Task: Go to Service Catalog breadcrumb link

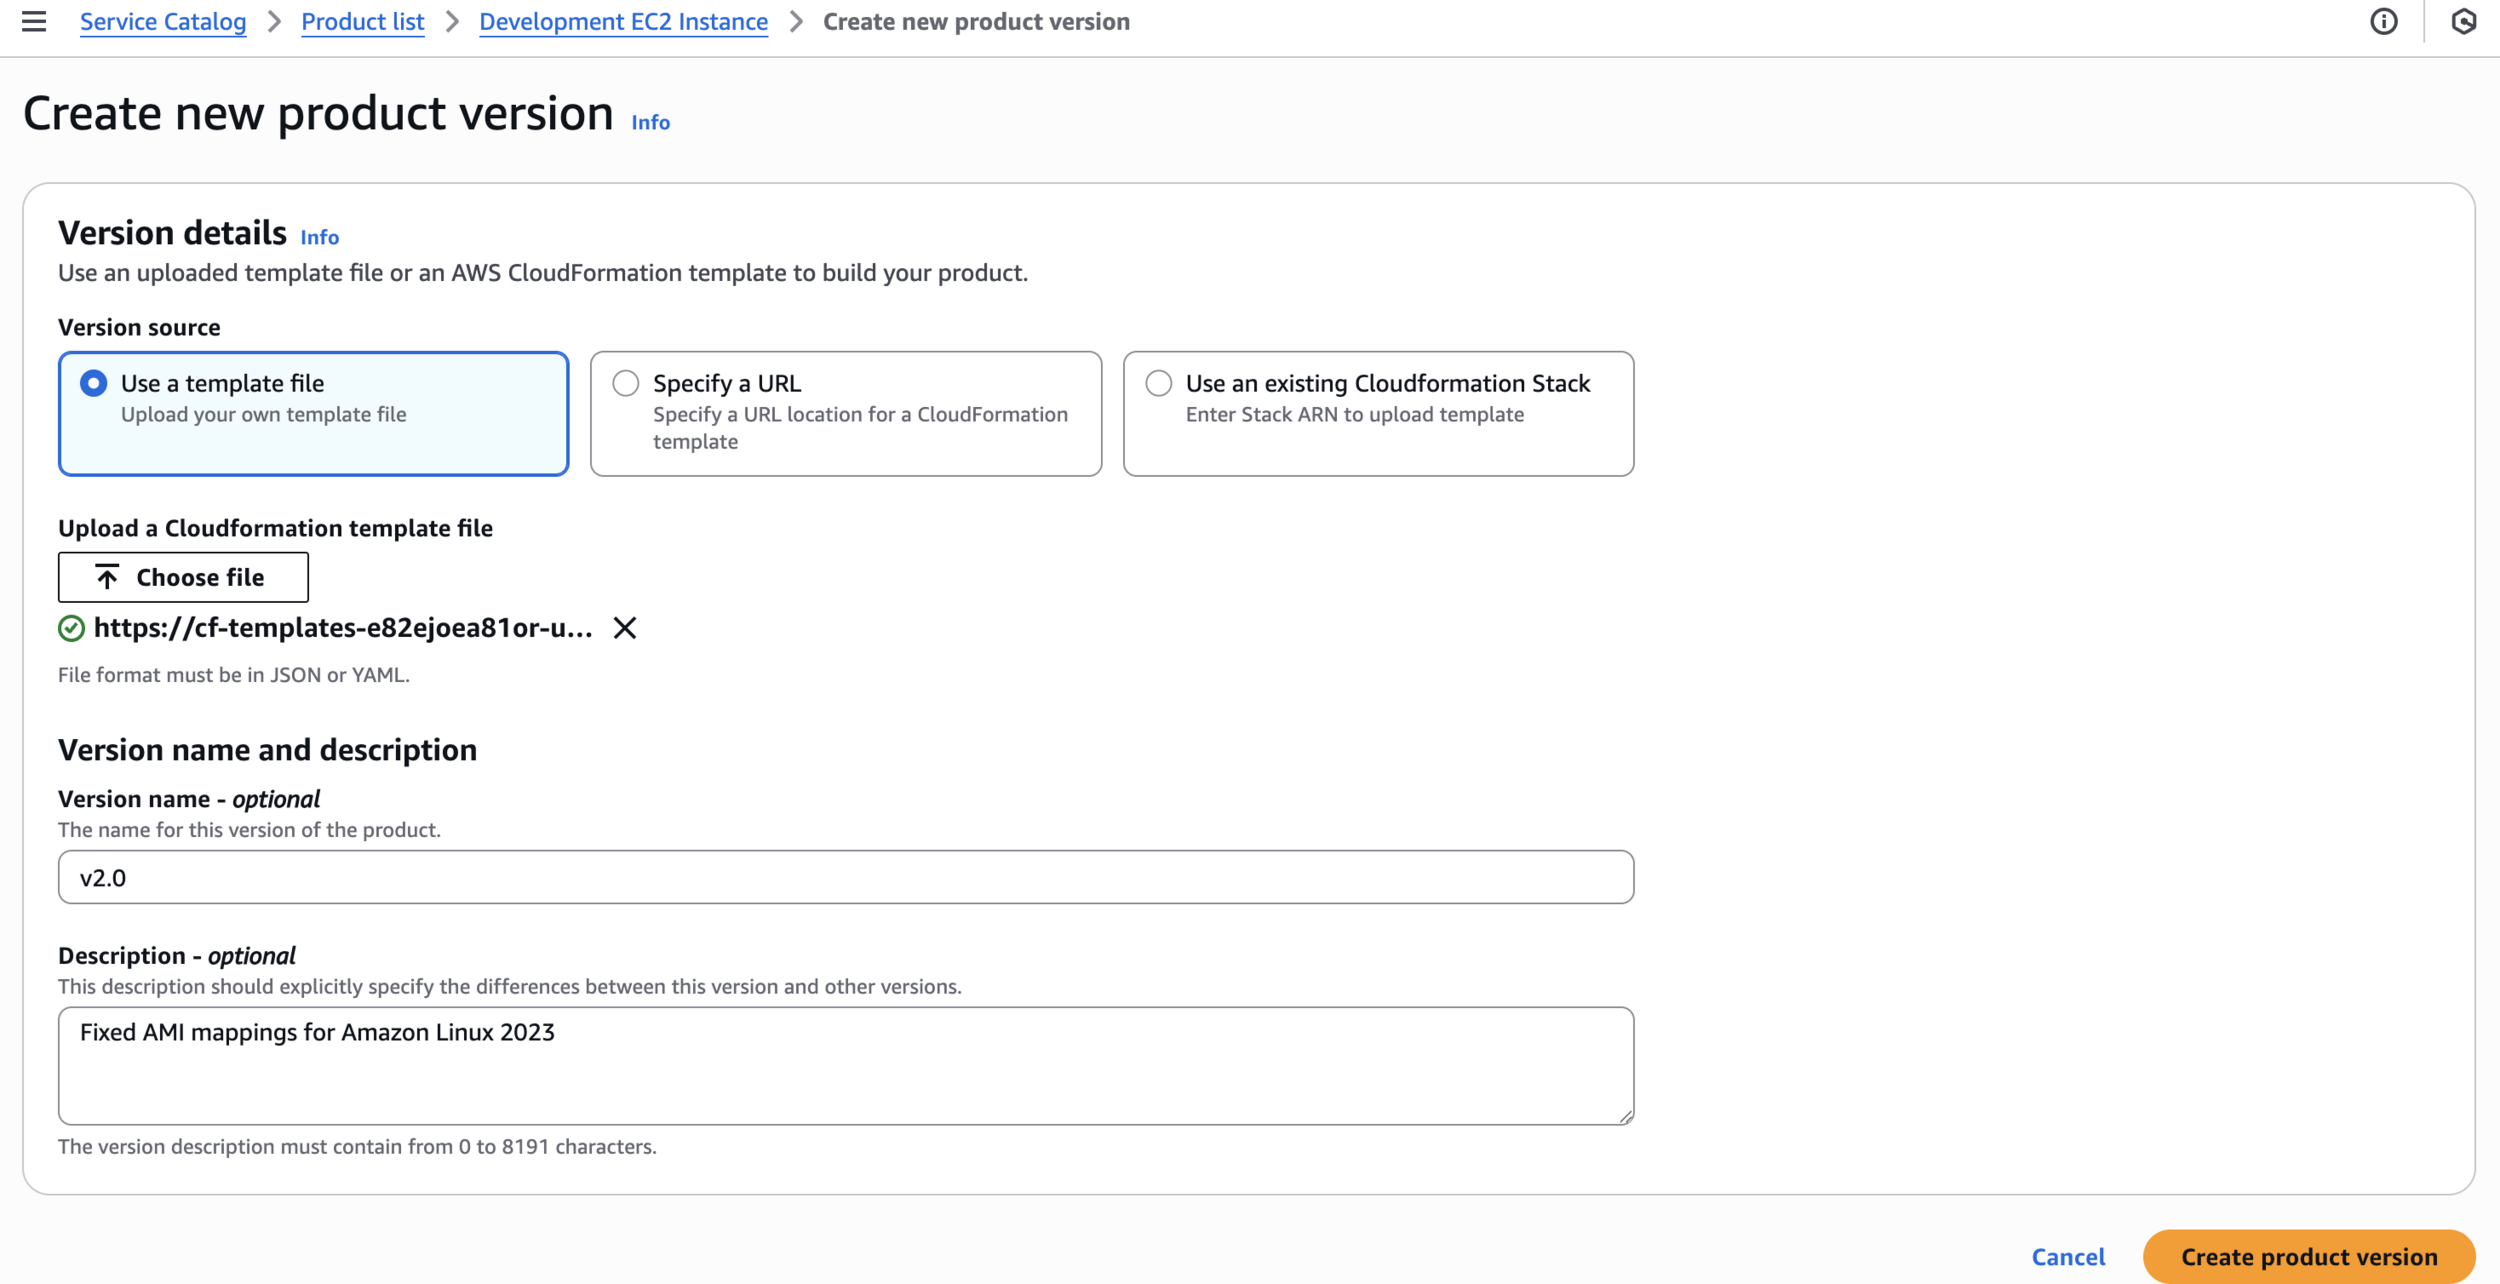Action: [163, 21]
